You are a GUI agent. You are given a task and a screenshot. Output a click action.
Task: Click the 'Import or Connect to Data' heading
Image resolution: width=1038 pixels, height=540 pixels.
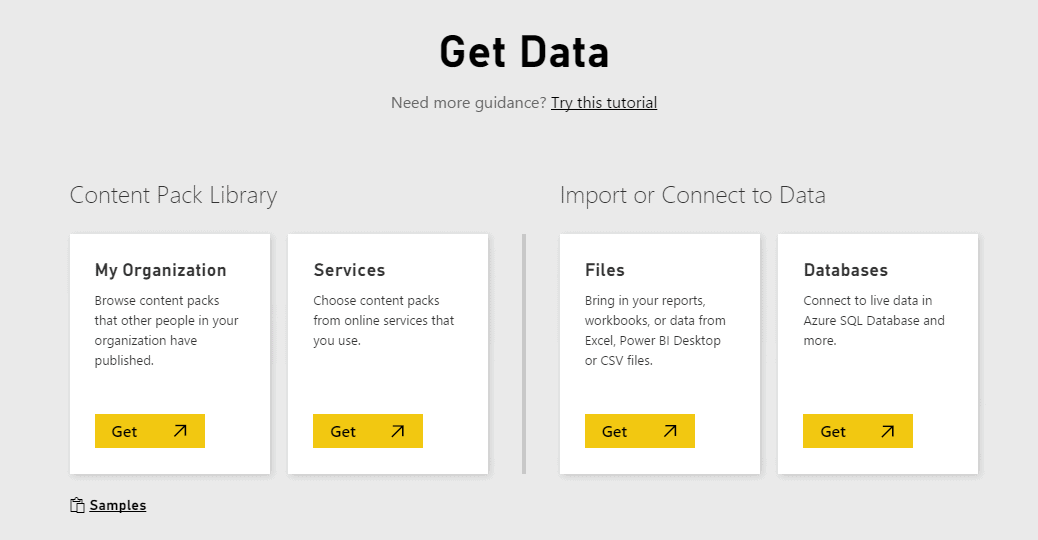click(x=693, y=195)
